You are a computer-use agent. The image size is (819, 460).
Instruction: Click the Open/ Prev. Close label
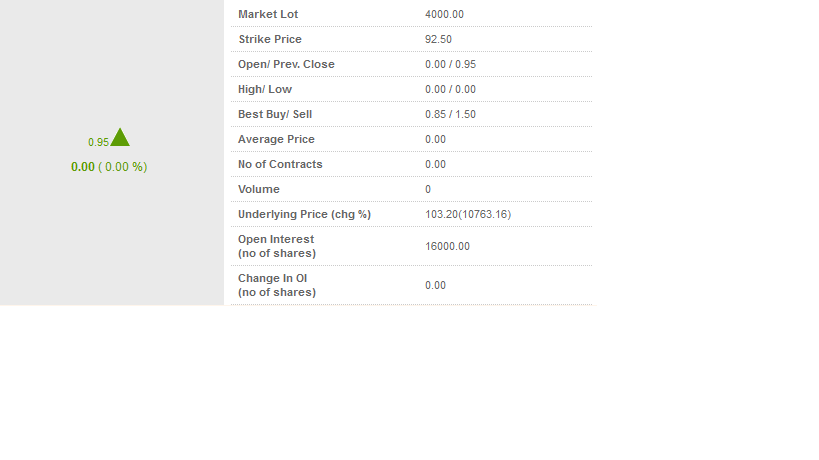[x=286, y=64]
